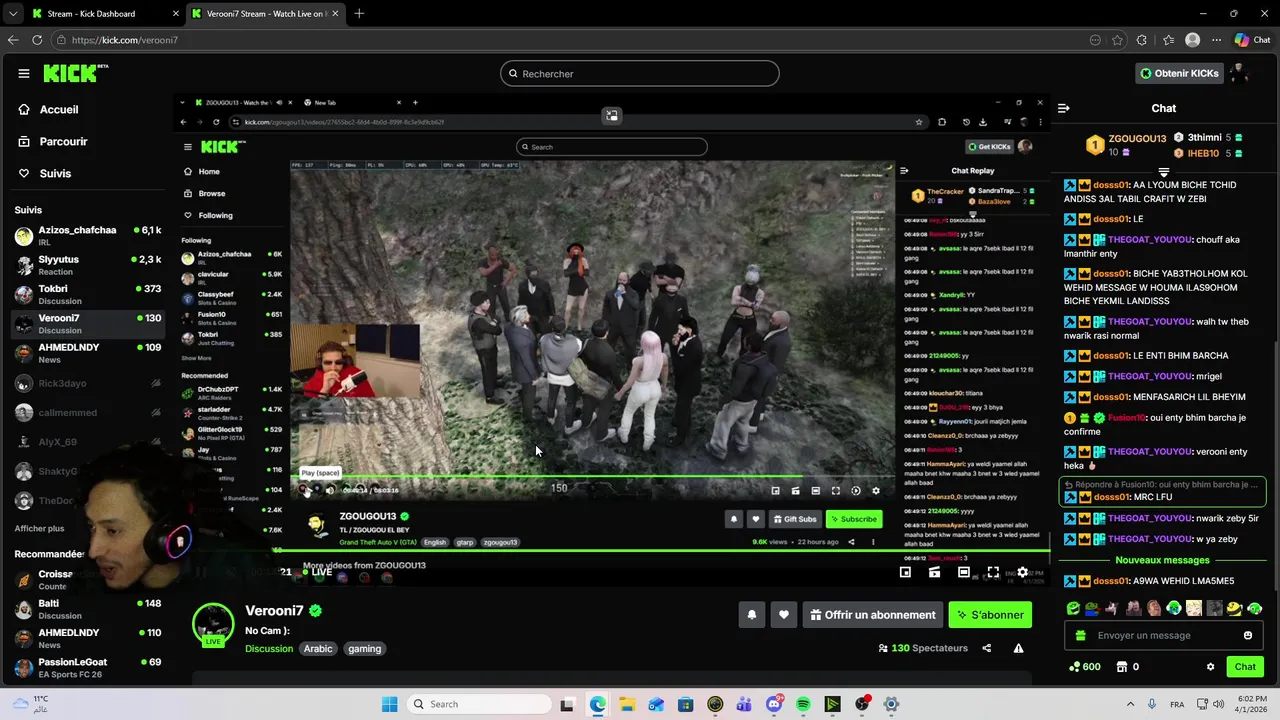Toggle follow heart for Verooni7
Screen dimensions: 1280x720
[x=784, y=615]
